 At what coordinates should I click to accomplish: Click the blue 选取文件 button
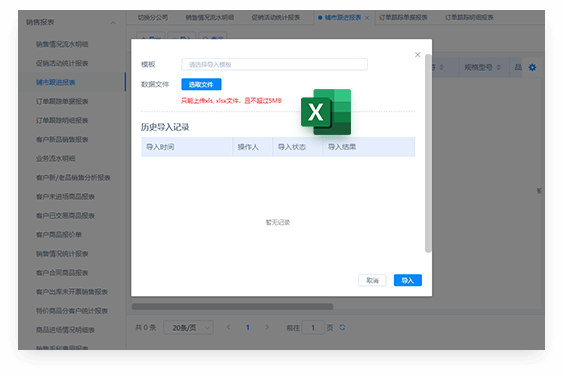(201, 84)
